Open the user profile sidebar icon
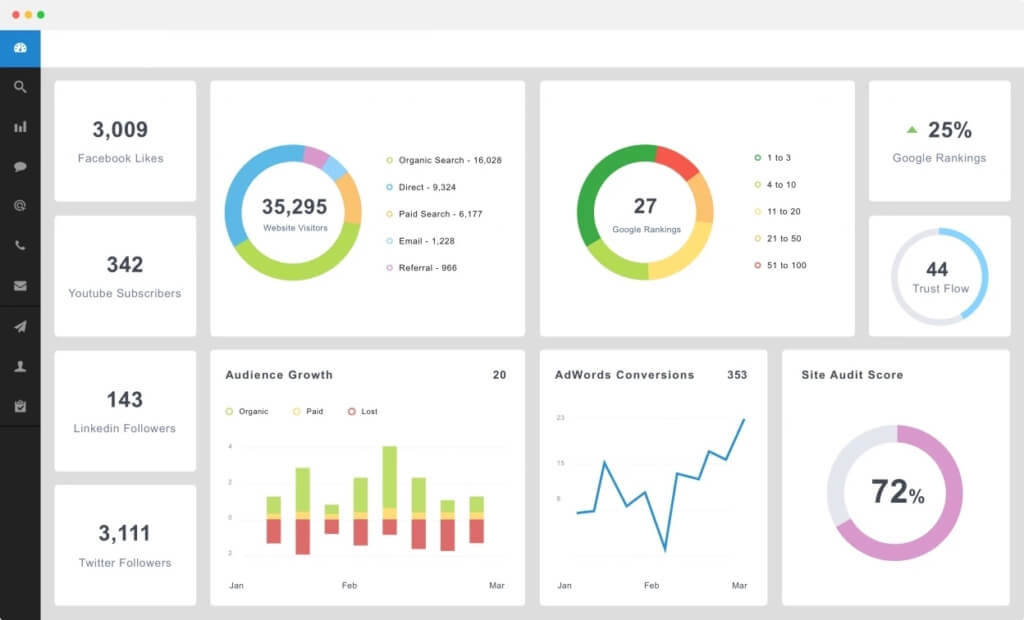The width and height of the screenshot is (1024, 620). 20,367
